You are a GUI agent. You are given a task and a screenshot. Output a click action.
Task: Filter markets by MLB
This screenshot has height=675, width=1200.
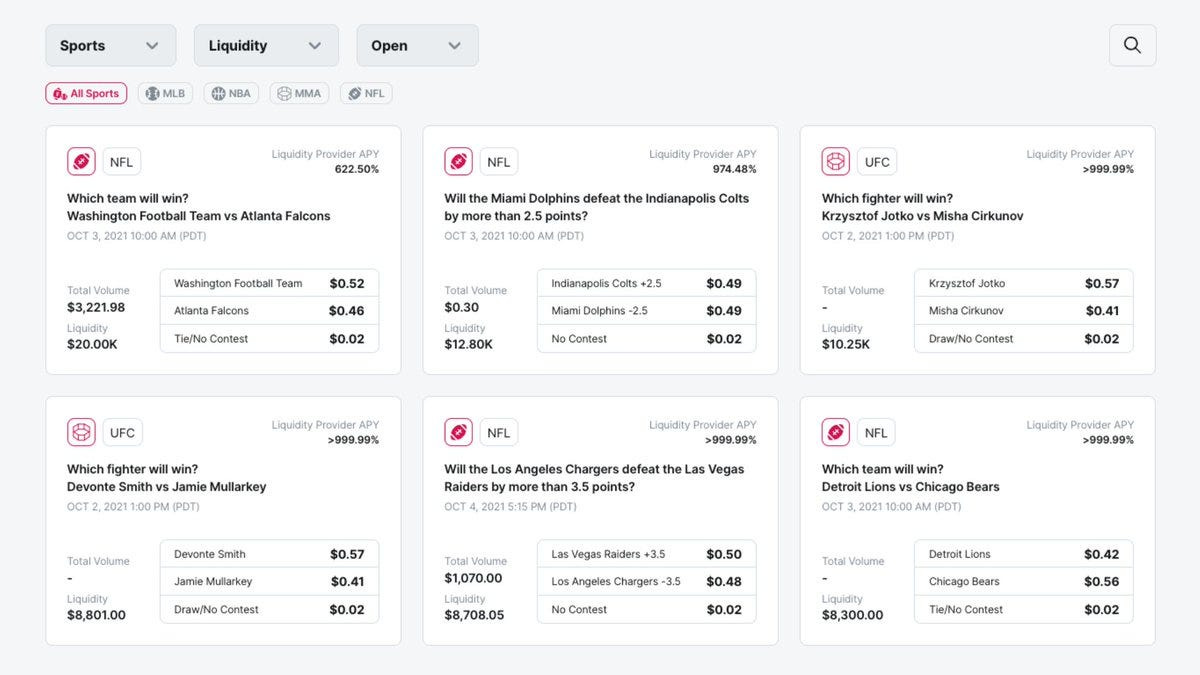coord(165,93)
